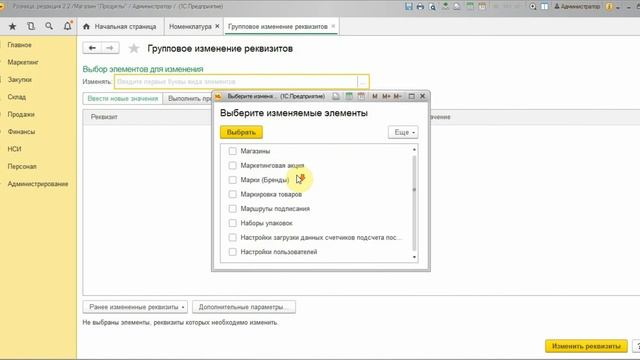640x360 pixels.
Task: Open the Маркетинг section
Action: tap(23, 62)
